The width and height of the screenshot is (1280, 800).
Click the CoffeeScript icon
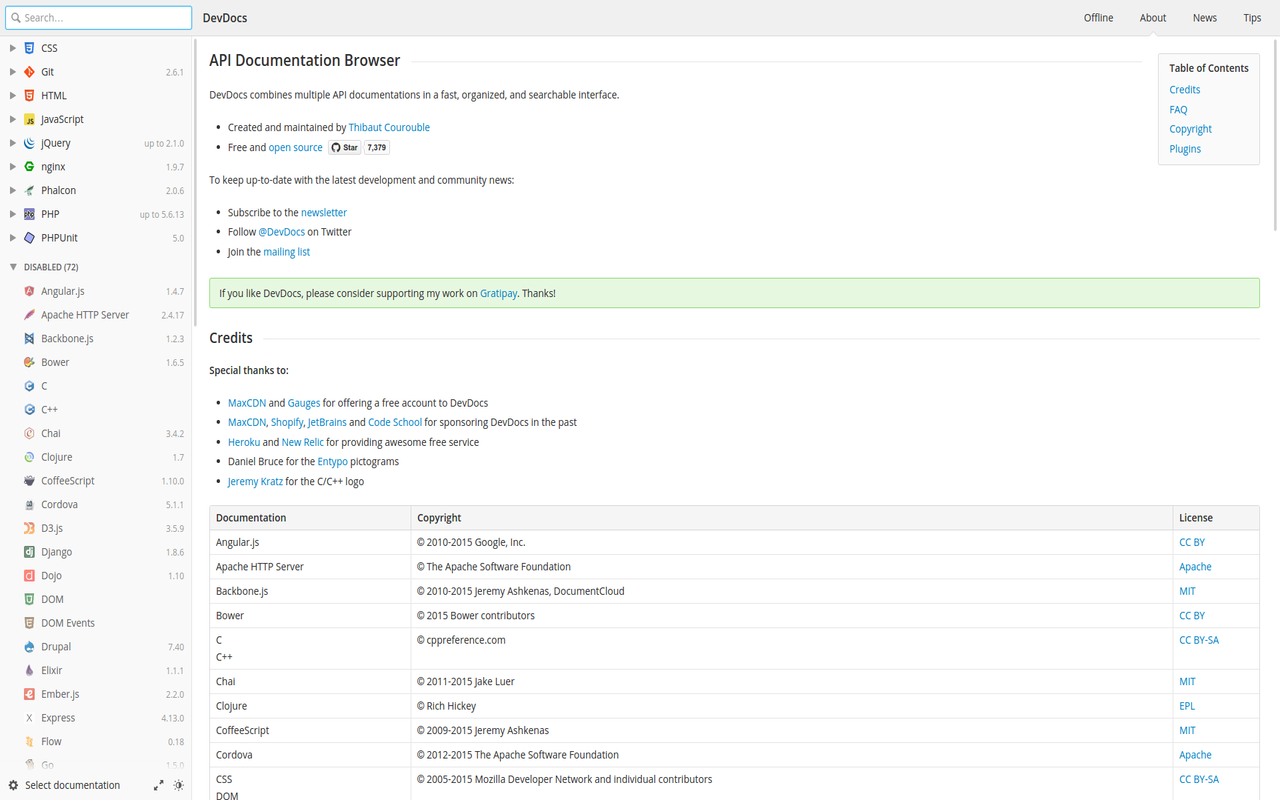point(29,481)
